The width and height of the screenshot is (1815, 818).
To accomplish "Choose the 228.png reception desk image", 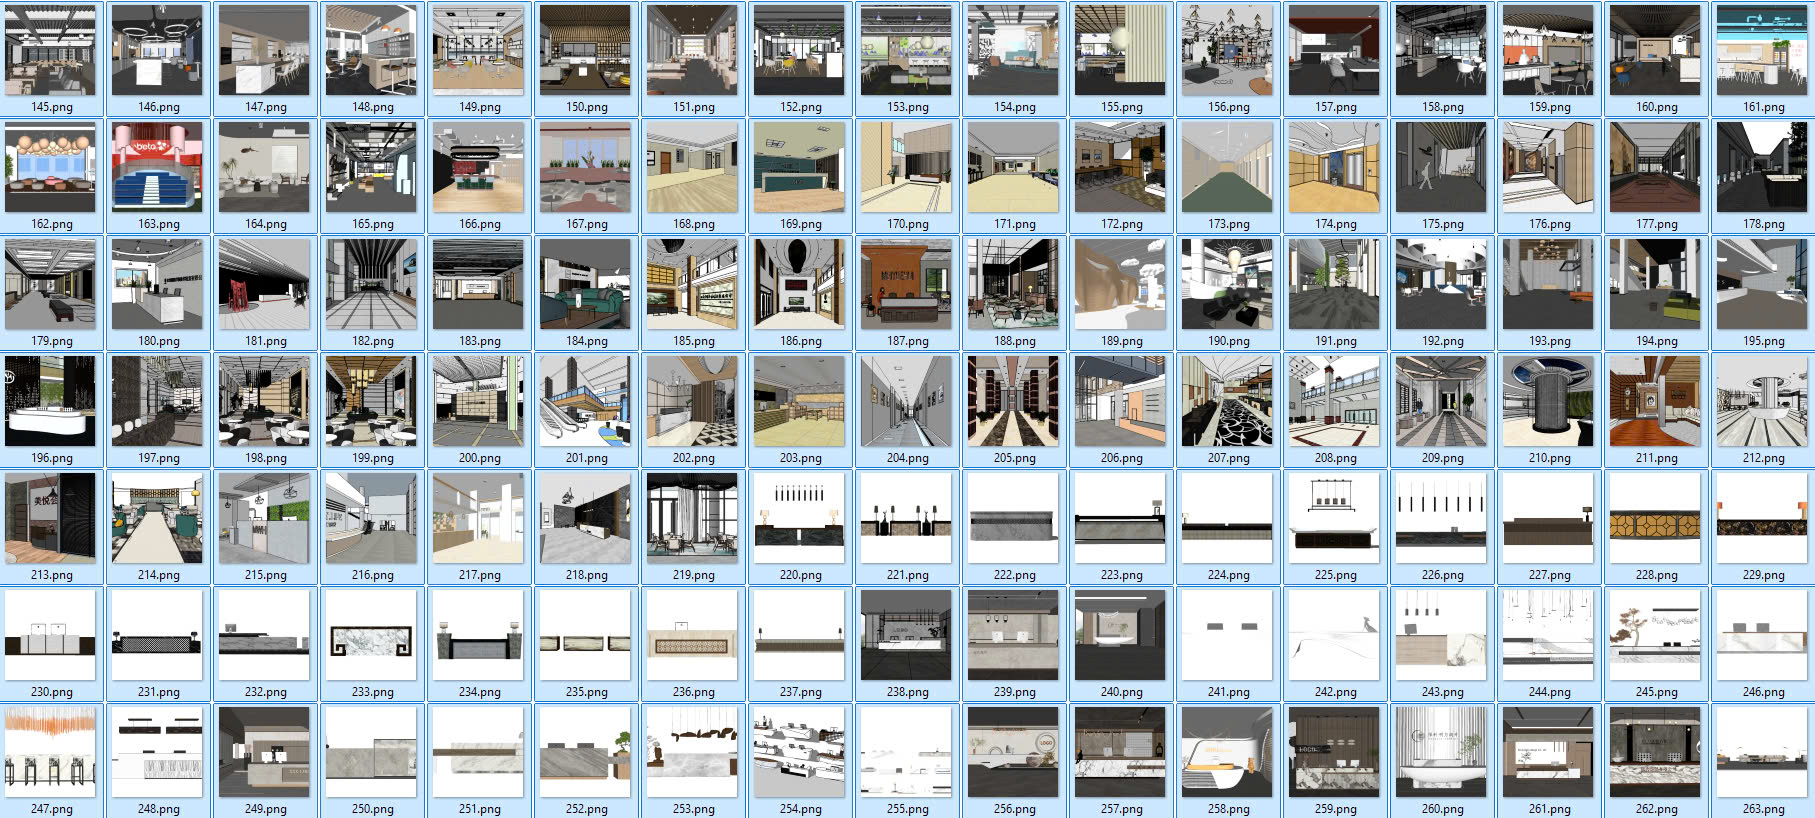I will tap(1656, 519).
